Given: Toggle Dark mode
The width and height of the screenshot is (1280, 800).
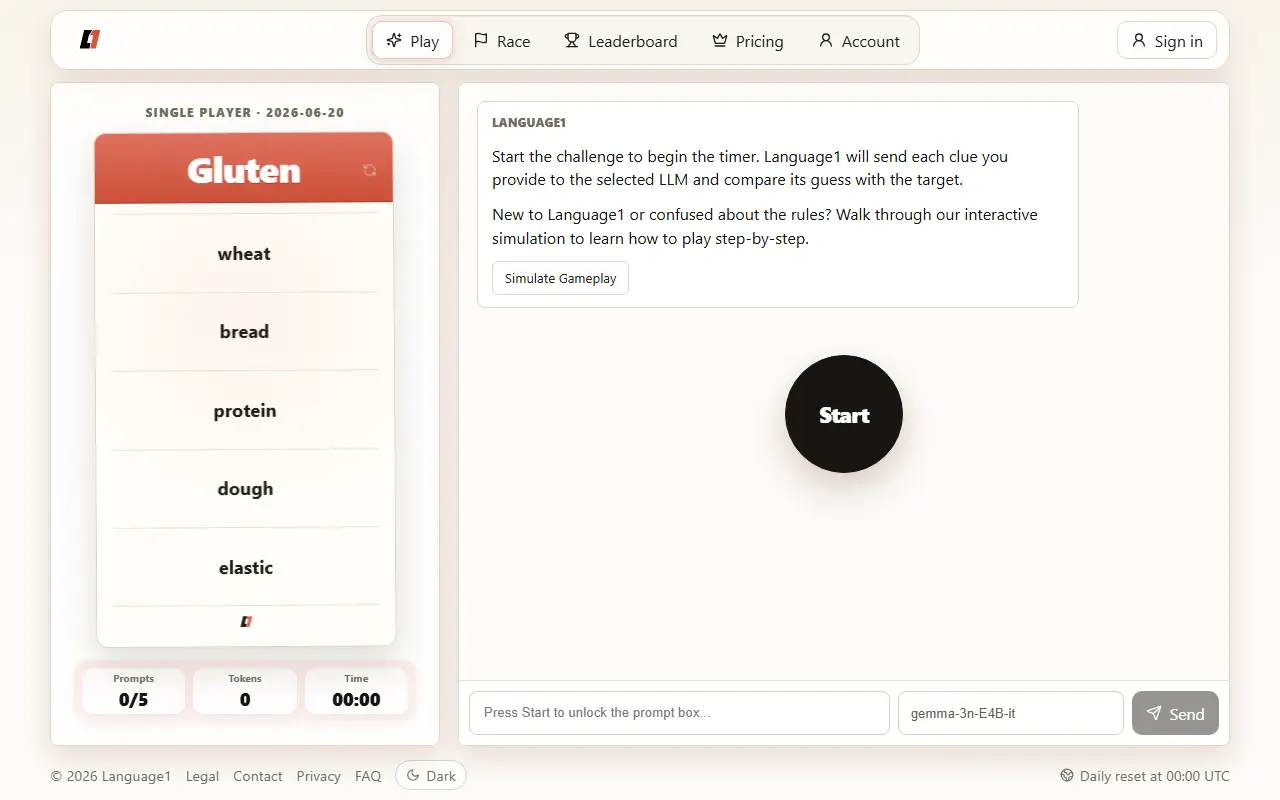Looking at the screenshot, I should click(431, 776).
